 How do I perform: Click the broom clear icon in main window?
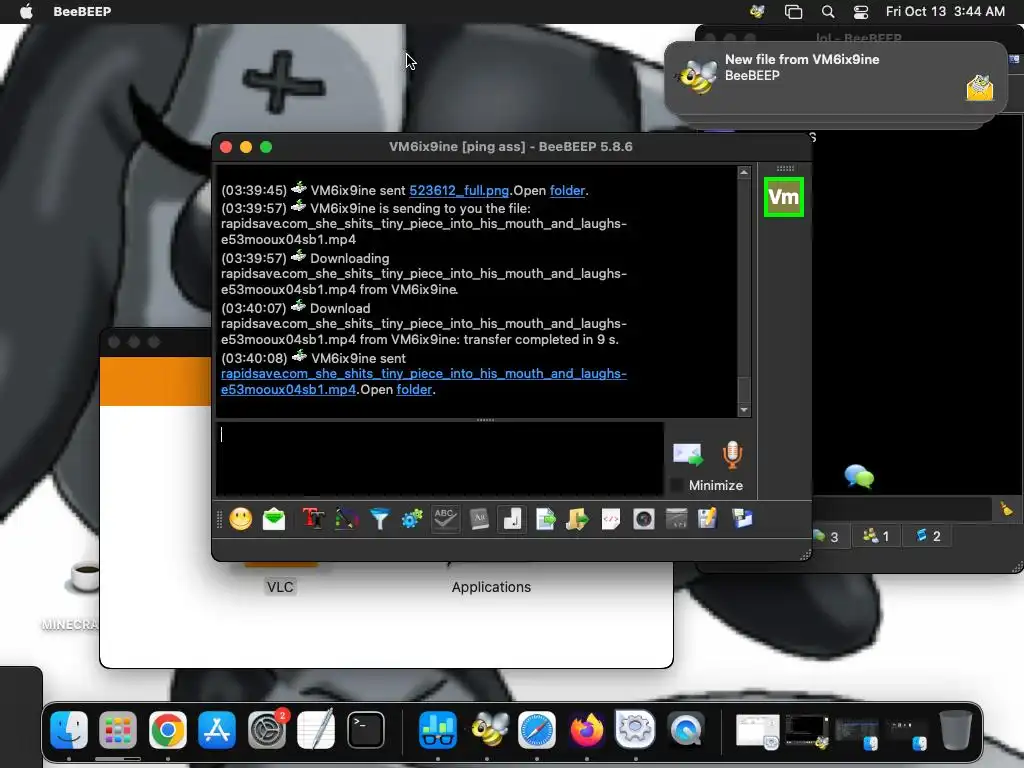pyautogui.click(x=1006, y=509)
